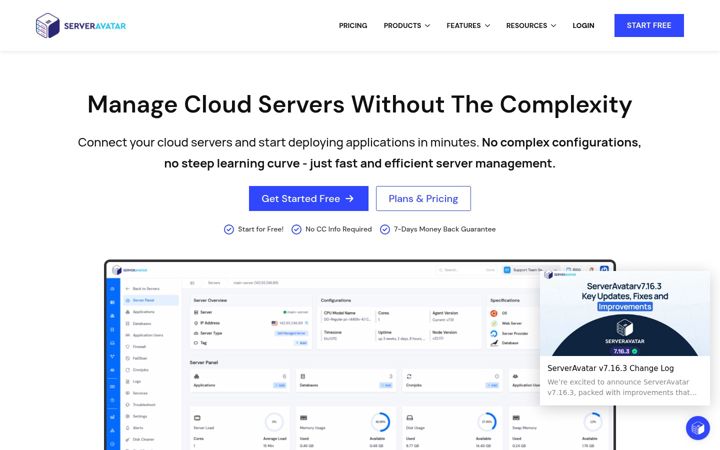
Task: Open the Login page
Action: 583,26
